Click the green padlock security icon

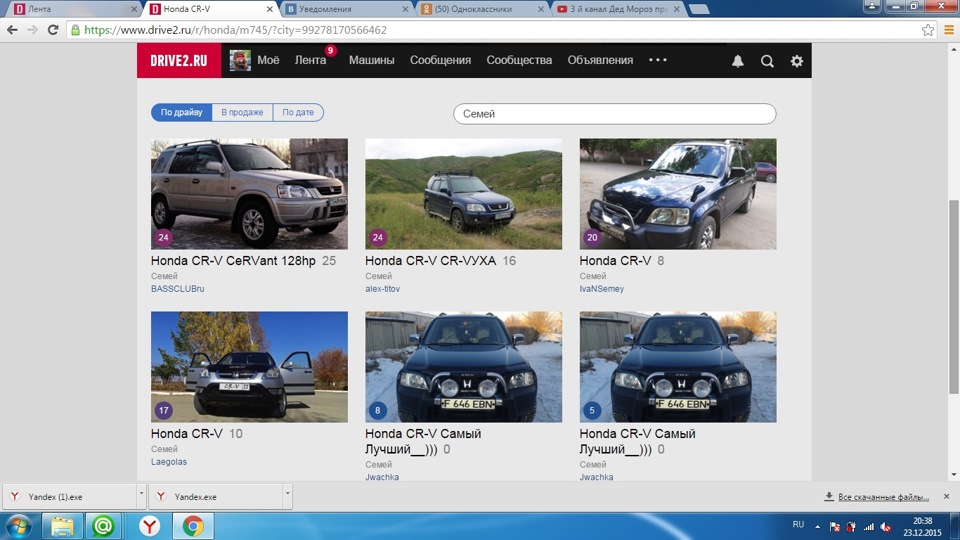[75, 29]
